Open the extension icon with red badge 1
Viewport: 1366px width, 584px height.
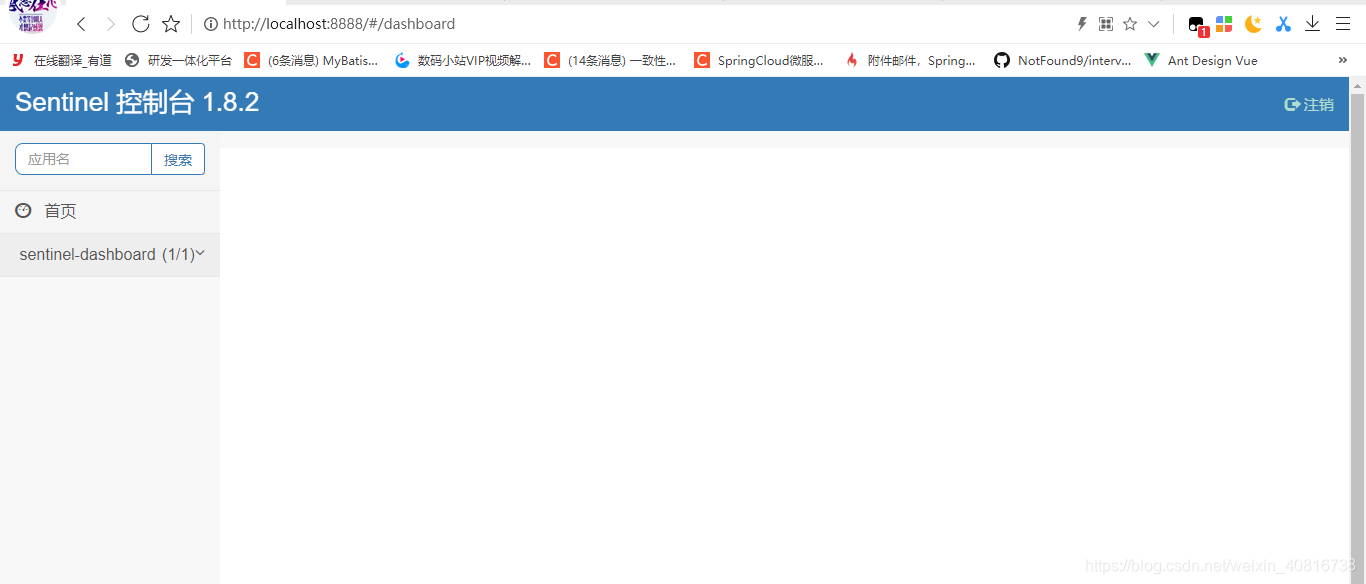coord(1197,25)
